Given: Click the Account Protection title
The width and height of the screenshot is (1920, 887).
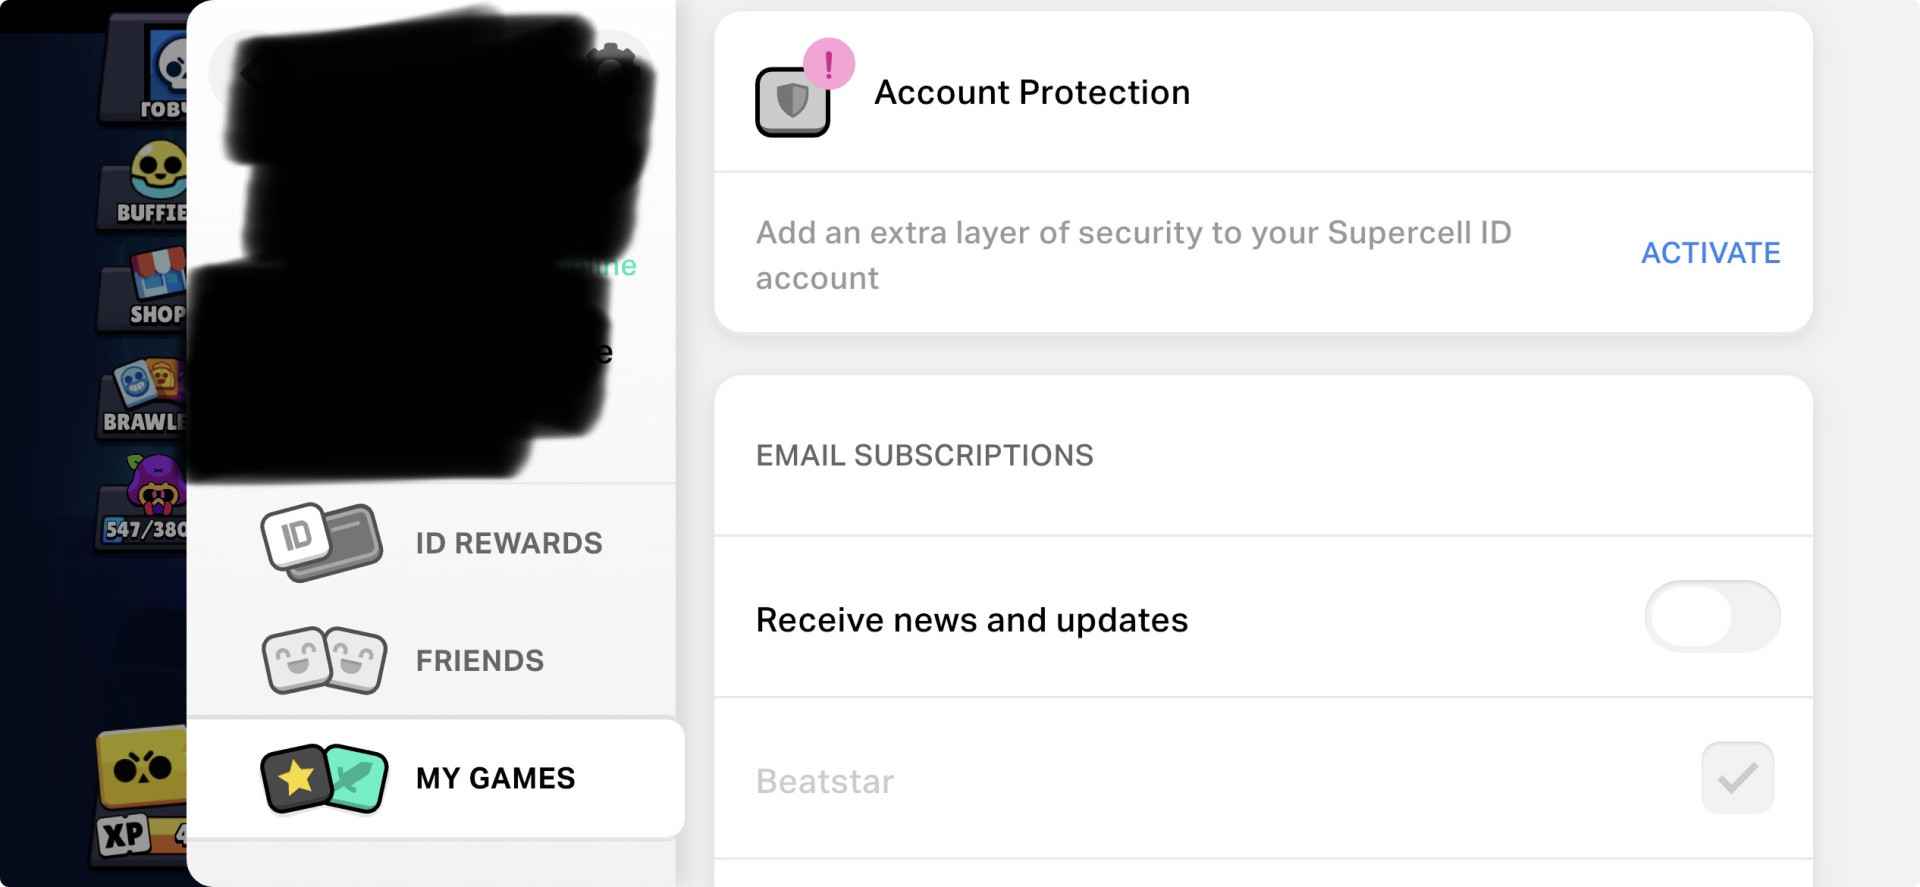Looking at the screenshot, I should pyautogui.click(x=1032, y=92).
